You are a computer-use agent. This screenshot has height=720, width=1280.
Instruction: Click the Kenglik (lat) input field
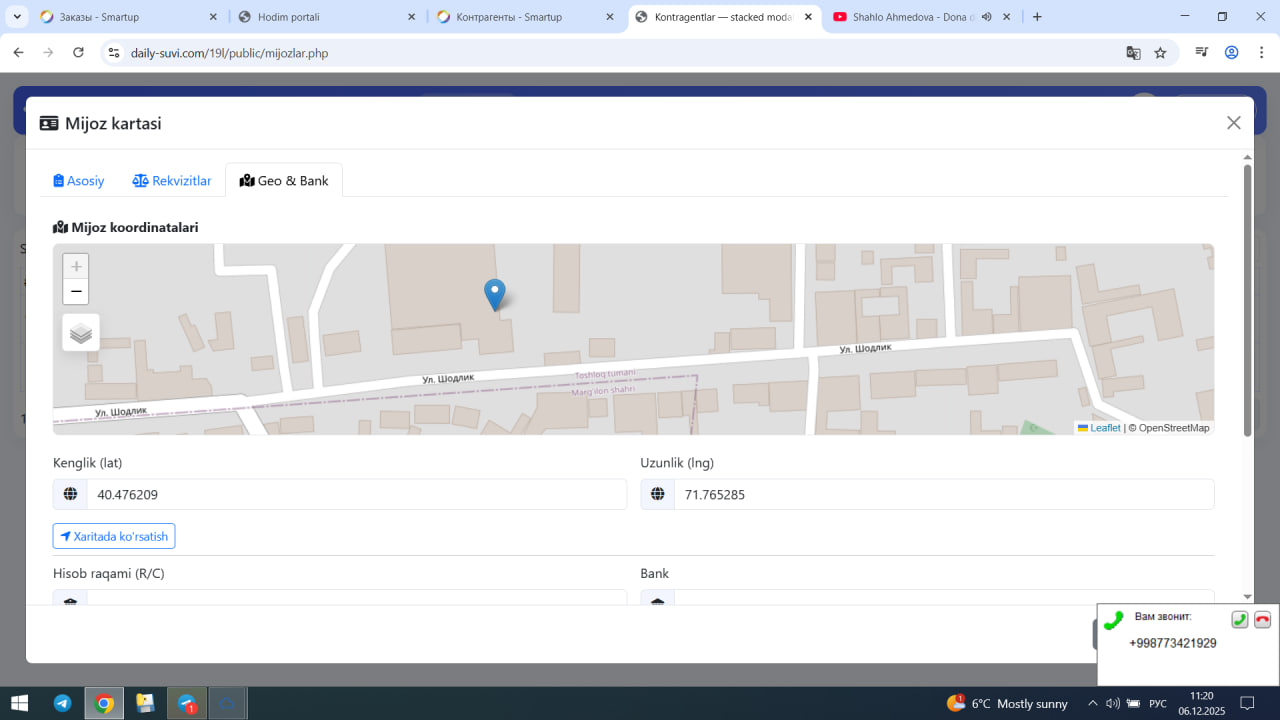356,495
